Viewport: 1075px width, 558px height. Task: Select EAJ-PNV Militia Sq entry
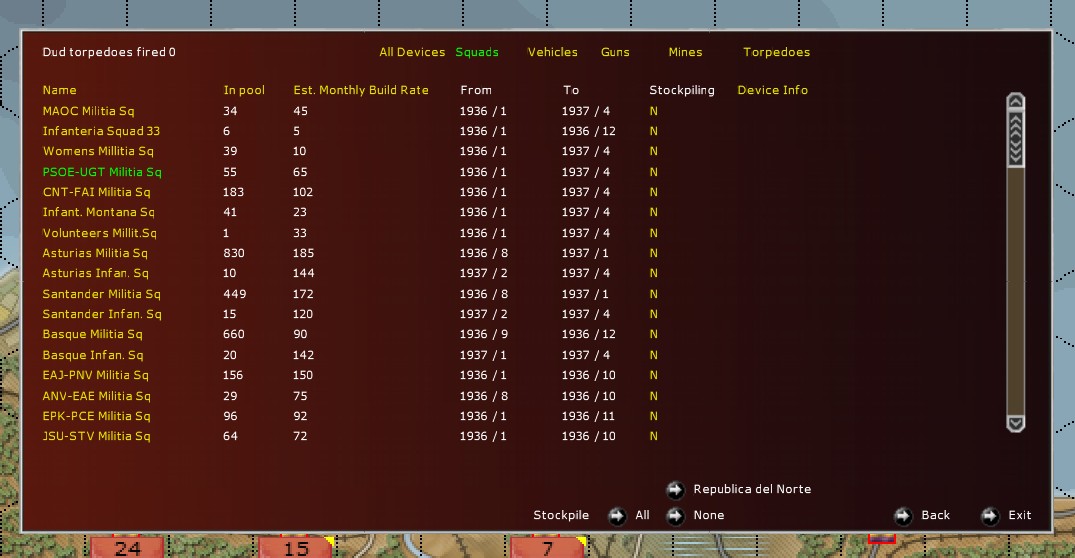(x=95, y=375)
